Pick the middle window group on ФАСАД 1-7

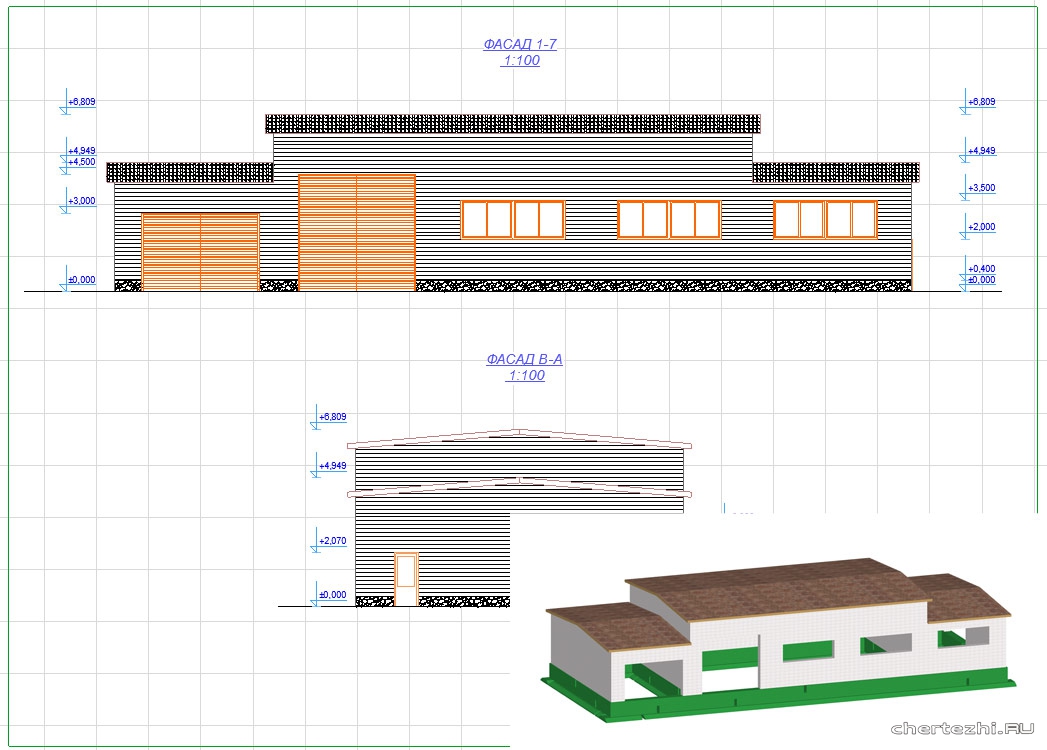(669, 219)
